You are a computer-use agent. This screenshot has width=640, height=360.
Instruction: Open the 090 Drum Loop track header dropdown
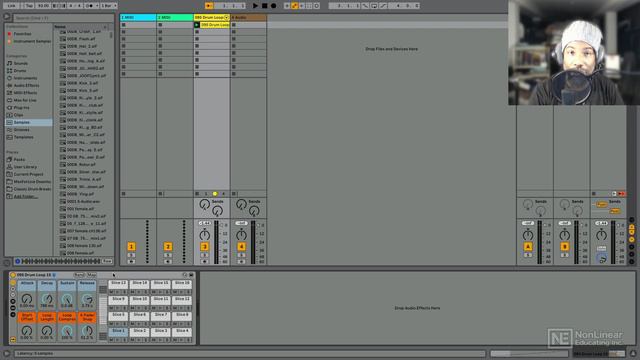click(227, 18)
